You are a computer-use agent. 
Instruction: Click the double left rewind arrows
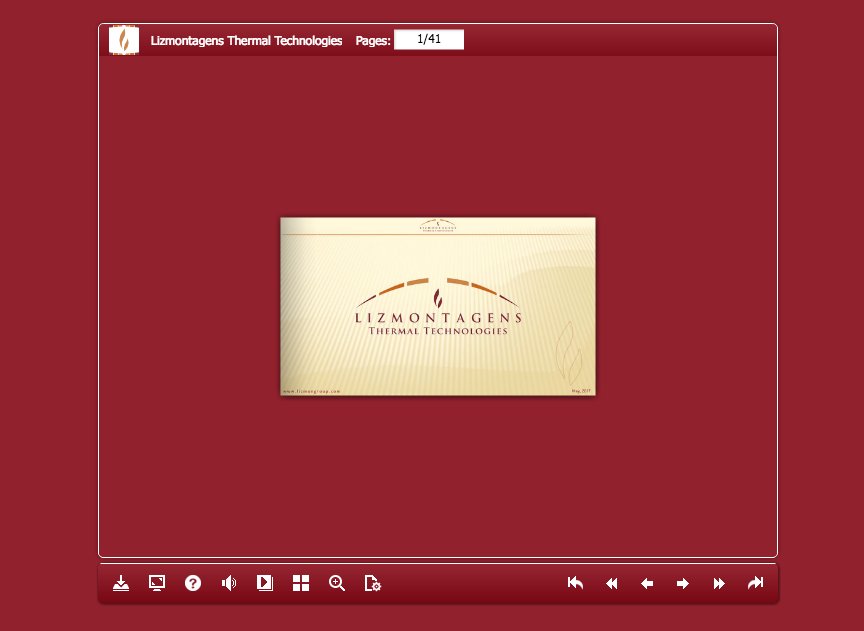click(612, 584)
